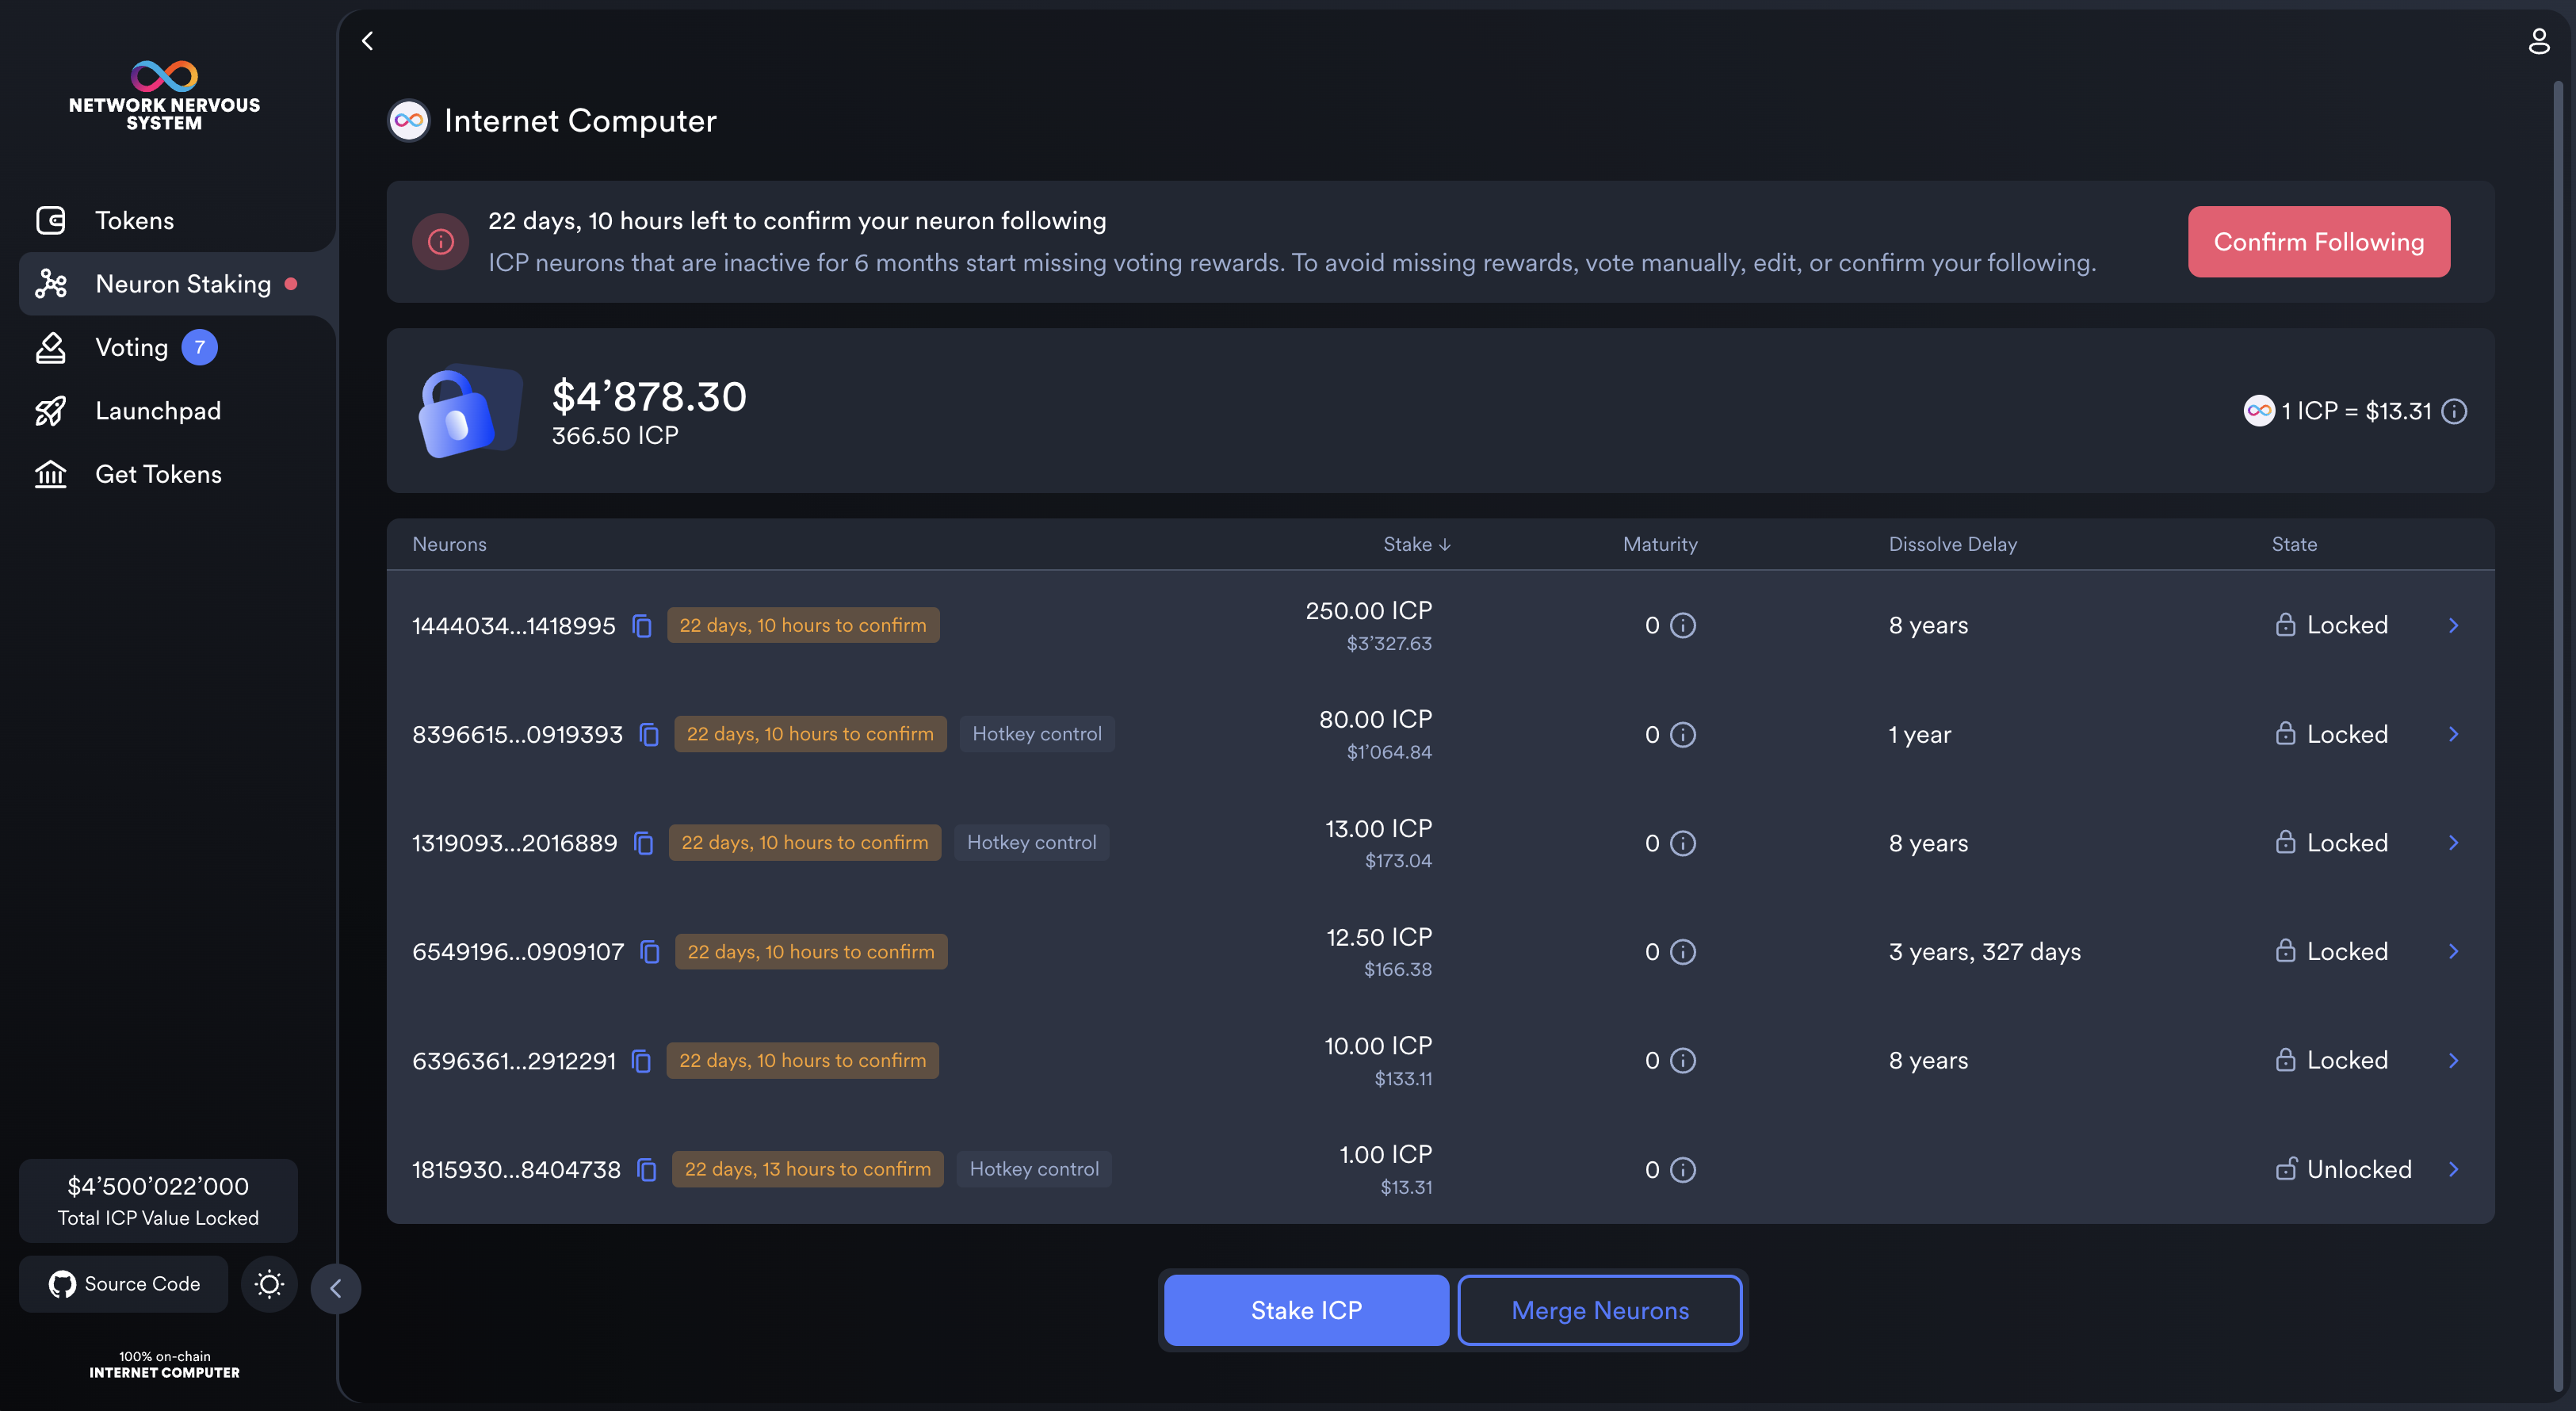Click the Neurons column header

pyautogui.click(x=449, y=544)
